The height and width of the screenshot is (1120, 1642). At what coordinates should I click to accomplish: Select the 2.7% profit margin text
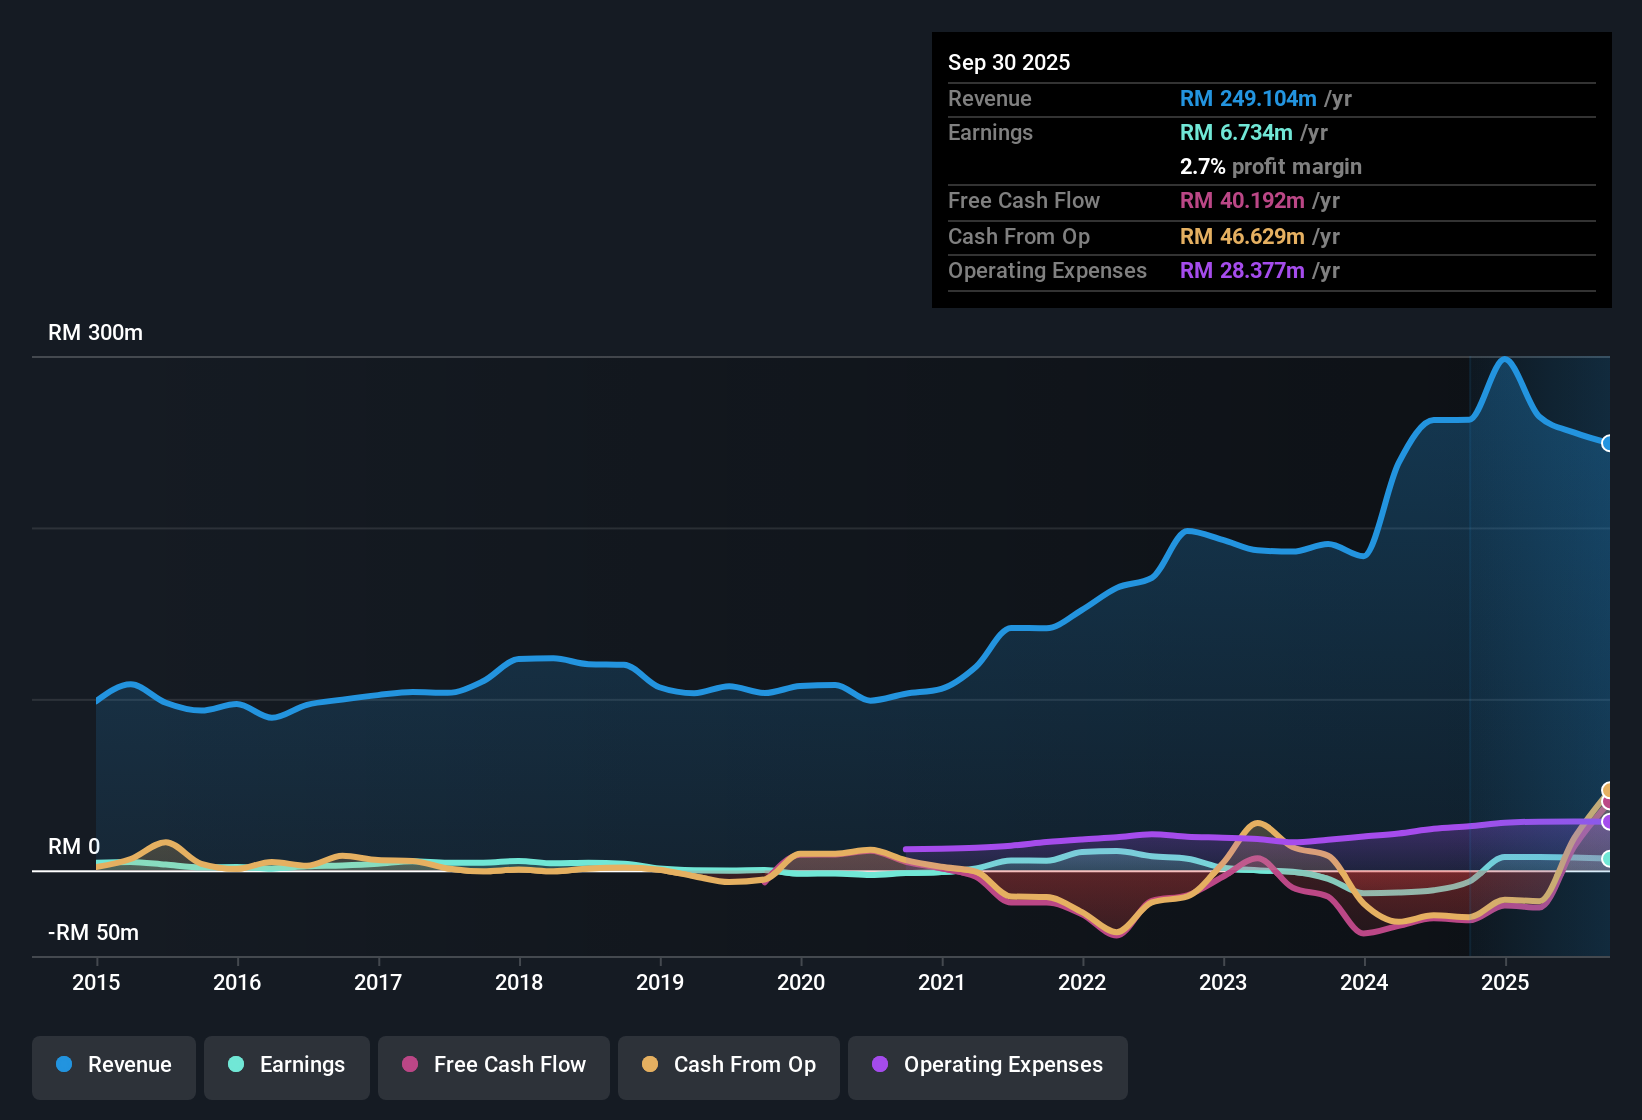(x=1271, y=167)
